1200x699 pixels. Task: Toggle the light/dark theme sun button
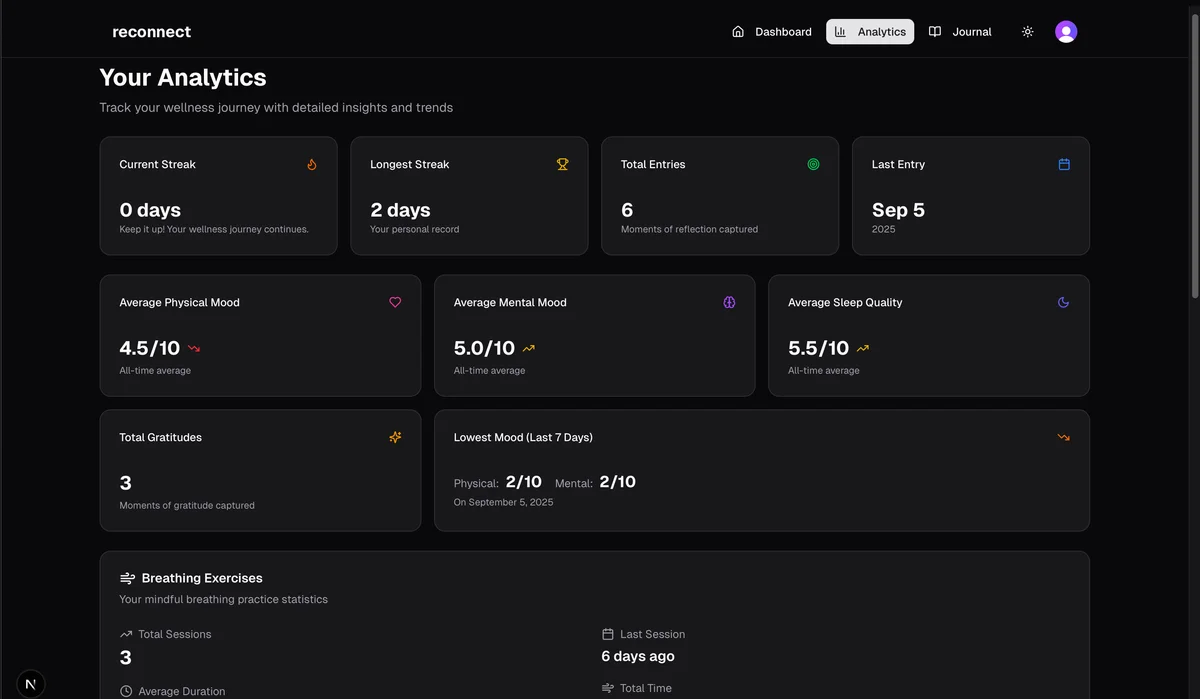1027,32
